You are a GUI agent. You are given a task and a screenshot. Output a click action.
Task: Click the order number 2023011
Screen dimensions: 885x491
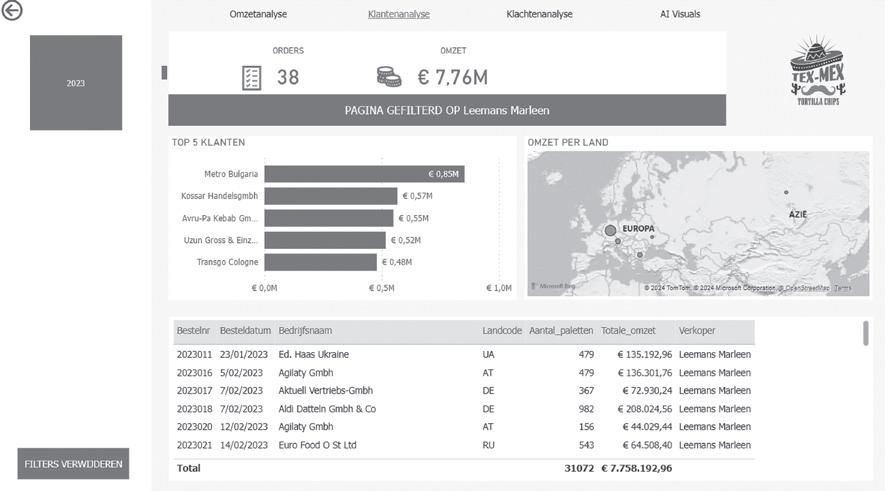194,354
